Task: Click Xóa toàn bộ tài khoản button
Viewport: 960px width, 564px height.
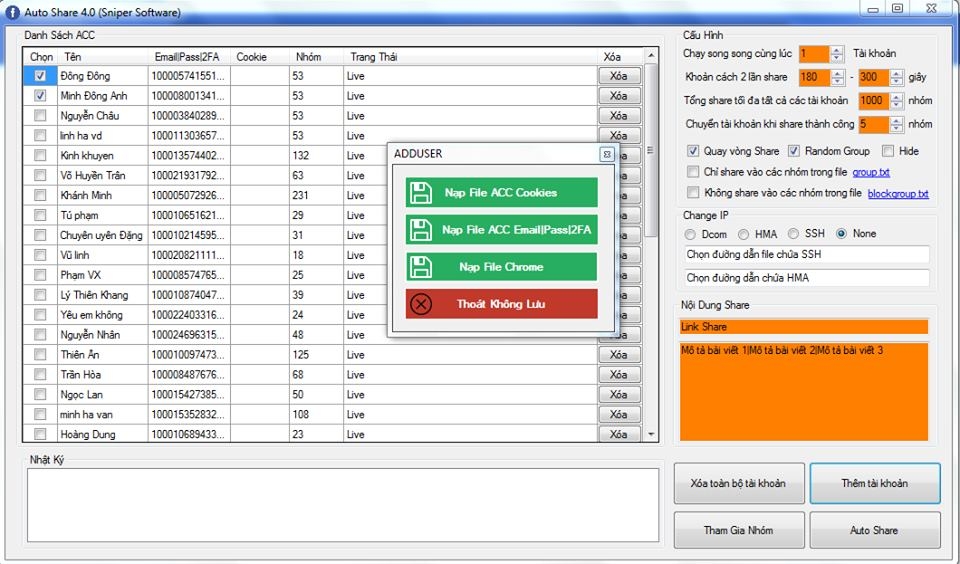Action: [x=738, y=483]
